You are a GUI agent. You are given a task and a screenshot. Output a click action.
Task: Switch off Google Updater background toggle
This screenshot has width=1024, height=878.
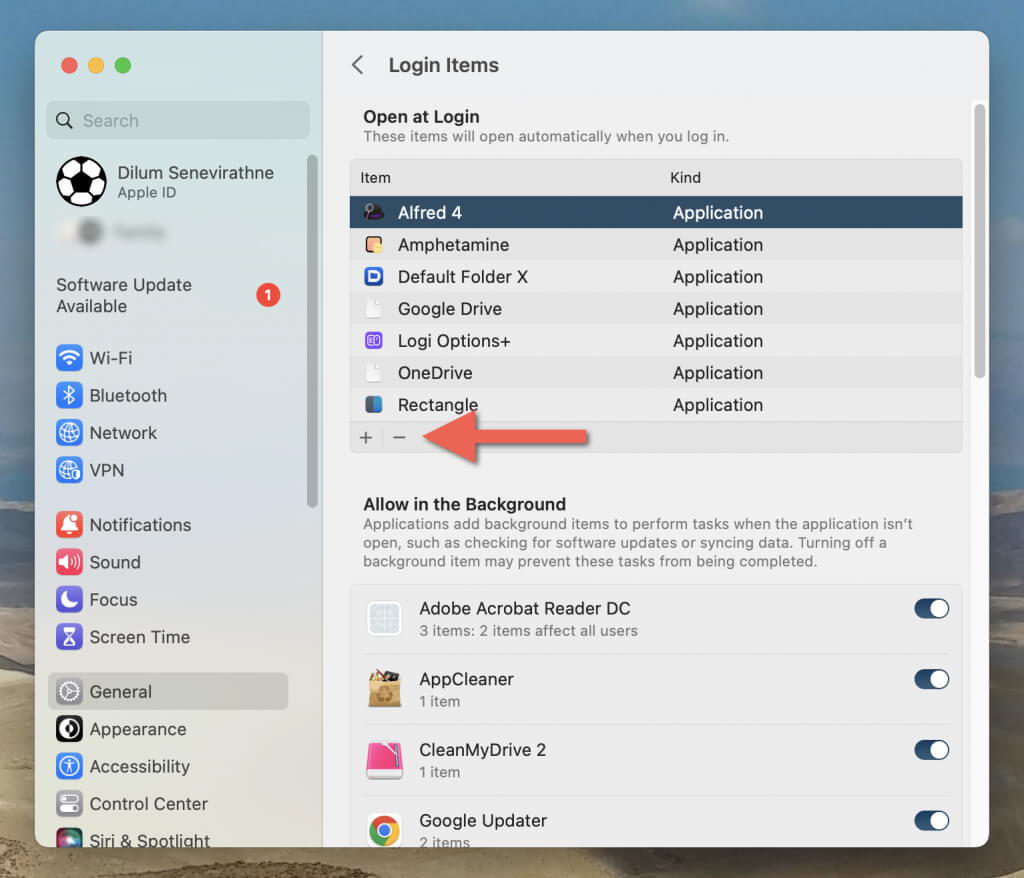[931, 820]
